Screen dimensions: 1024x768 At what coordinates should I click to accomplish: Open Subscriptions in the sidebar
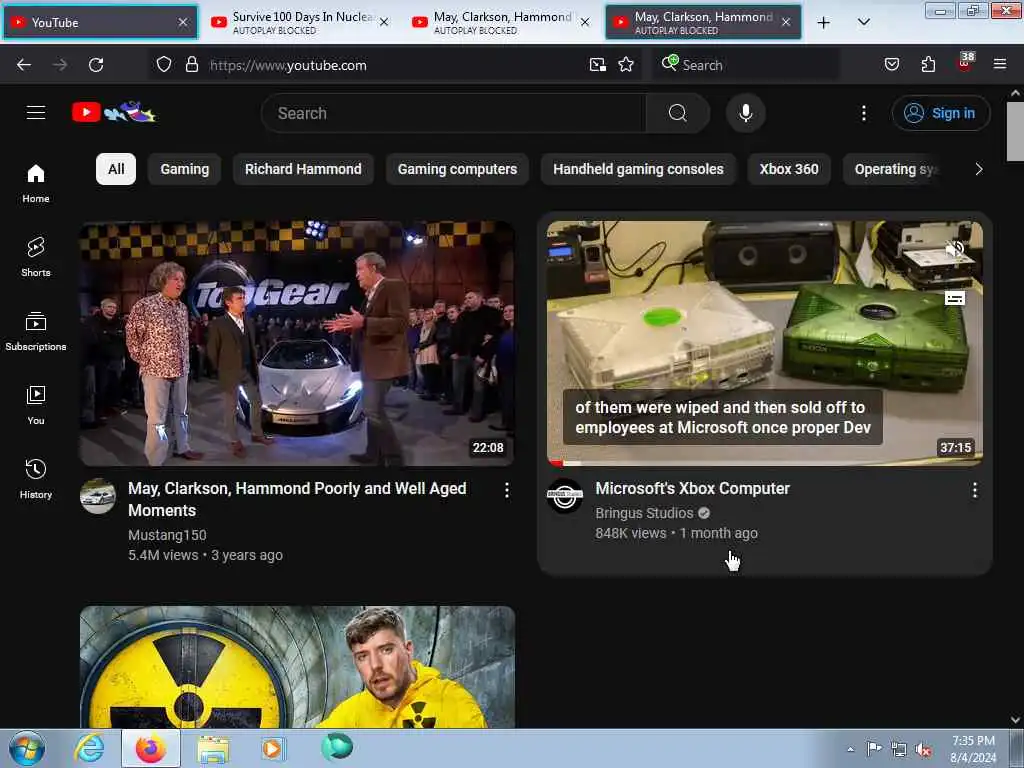36,332
